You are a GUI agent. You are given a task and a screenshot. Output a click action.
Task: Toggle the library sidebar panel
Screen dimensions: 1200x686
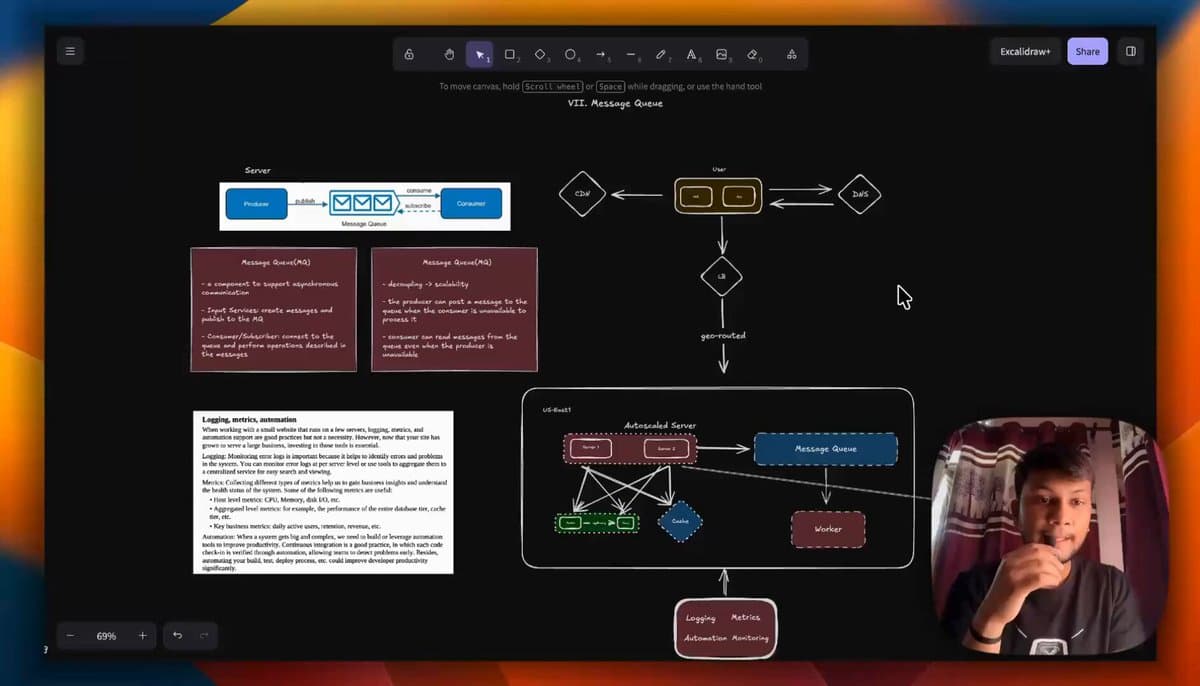tap(1130, 51)
